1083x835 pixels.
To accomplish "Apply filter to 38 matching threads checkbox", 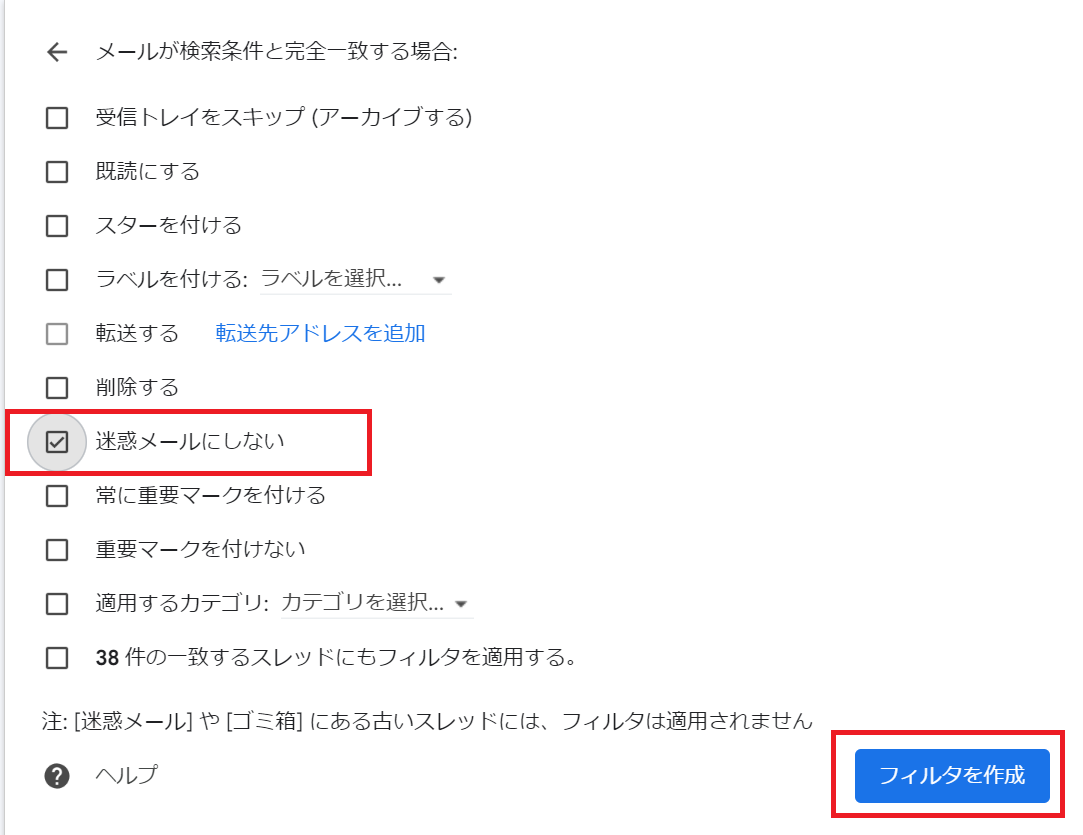I will point(57,658).
